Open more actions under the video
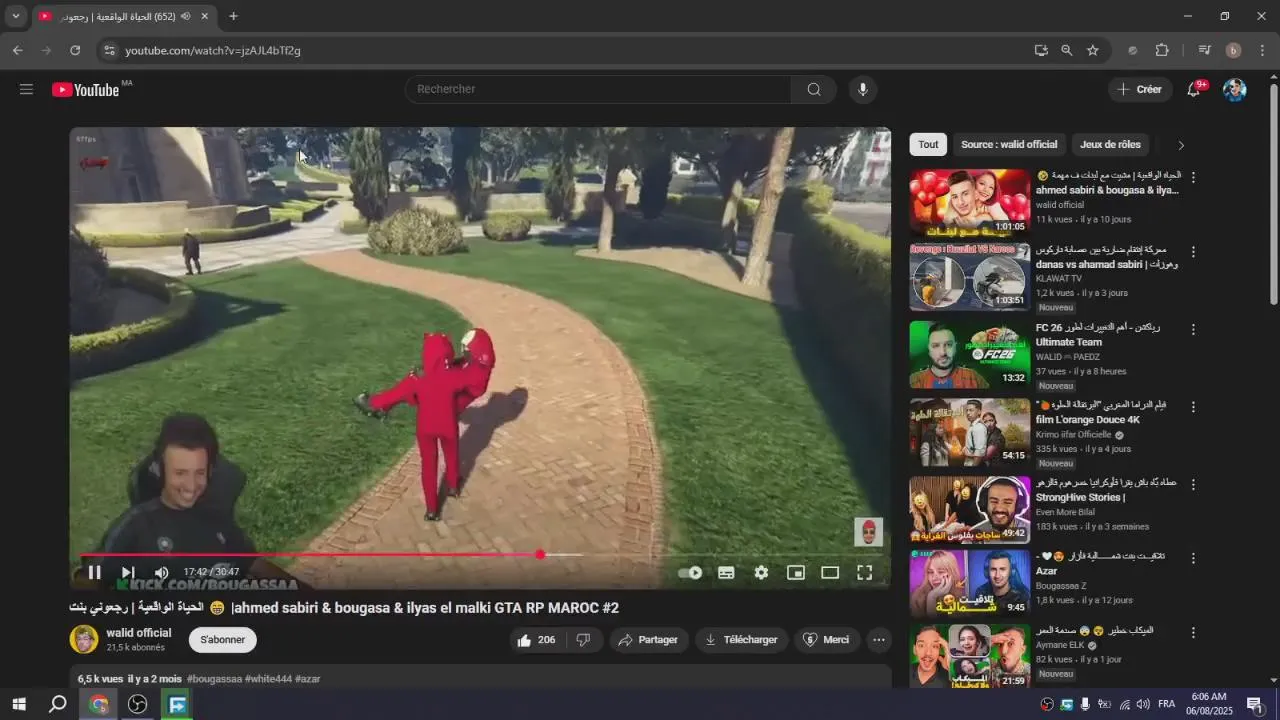The height and width of the screenshot is (720, 1280). point(879,640)
